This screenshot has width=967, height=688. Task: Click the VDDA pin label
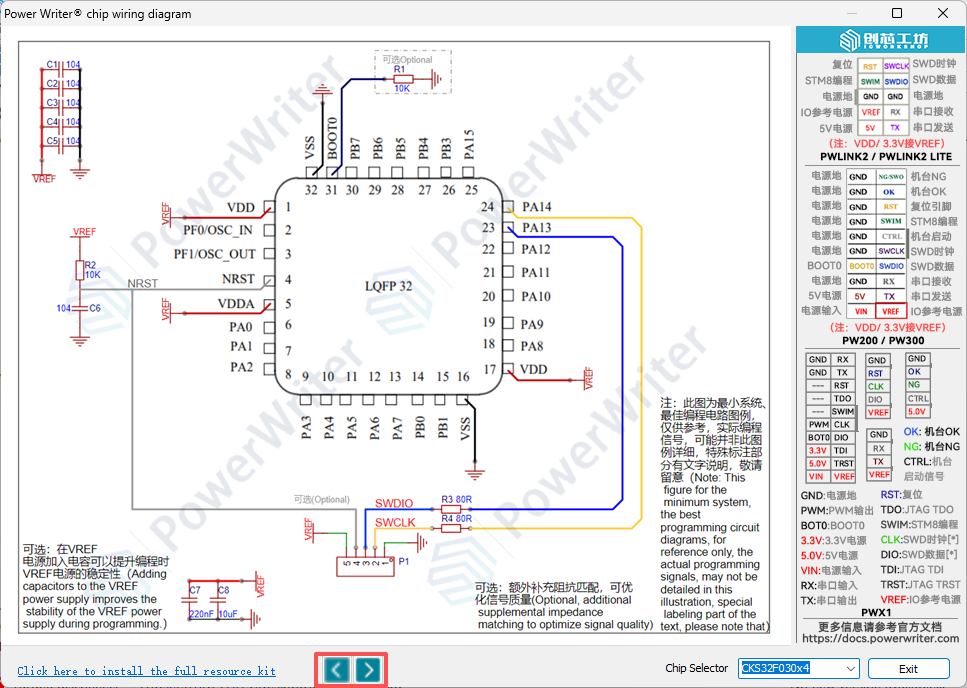[x=236, y=304]
